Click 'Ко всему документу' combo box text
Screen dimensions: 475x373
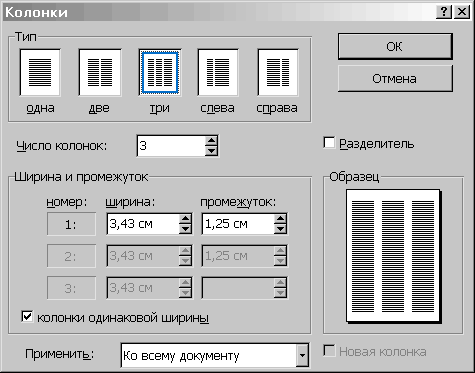181,356
